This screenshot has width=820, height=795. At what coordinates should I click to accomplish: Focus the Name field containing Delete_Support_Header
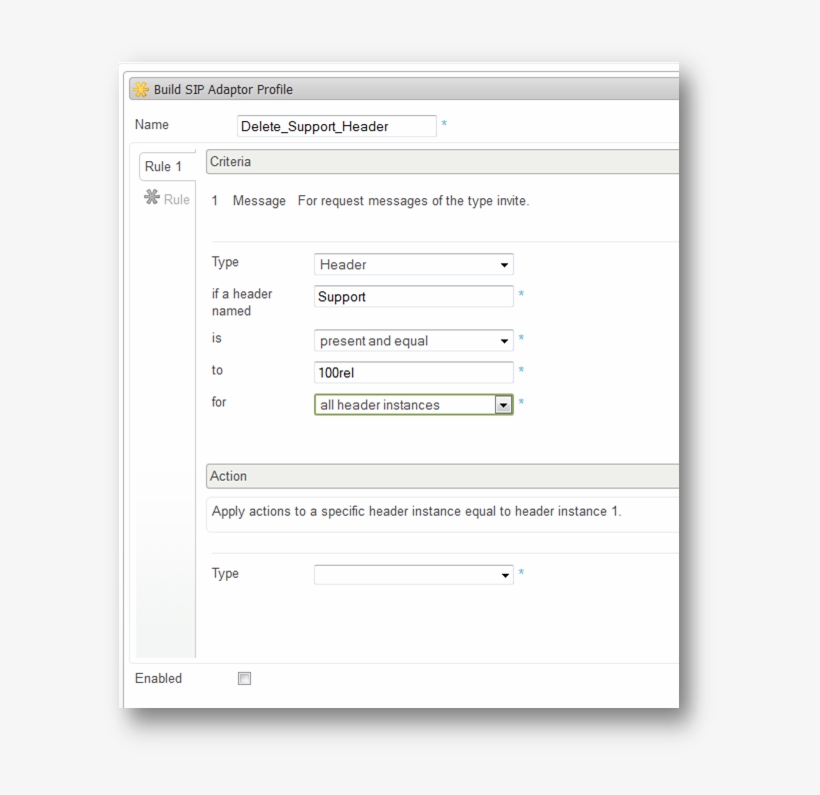336,126
